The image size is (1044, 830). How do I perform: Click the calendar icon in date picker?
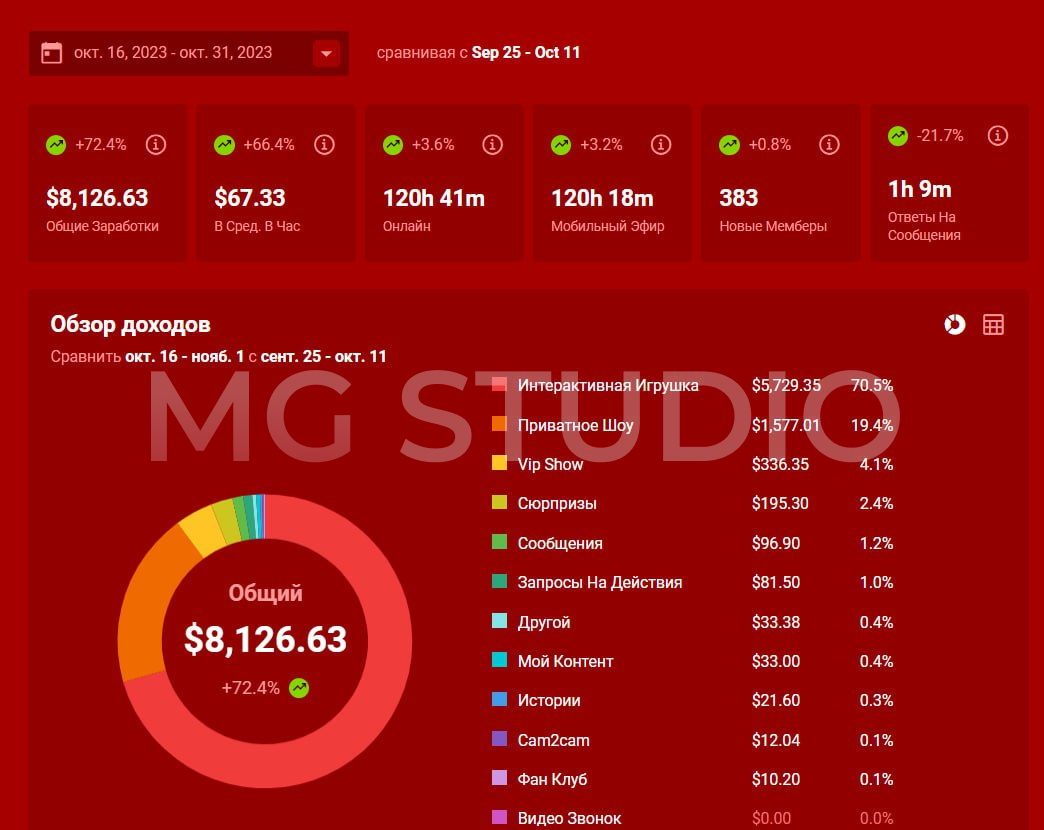[x=52, y=53]
